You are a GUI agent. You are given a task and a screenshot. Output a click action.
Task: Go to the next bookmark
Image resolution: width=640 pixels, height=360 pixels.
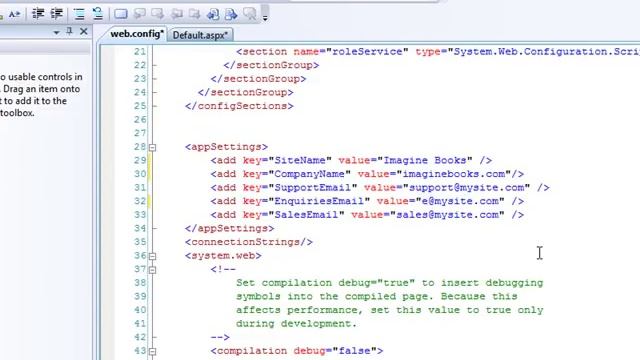(158, 14)
